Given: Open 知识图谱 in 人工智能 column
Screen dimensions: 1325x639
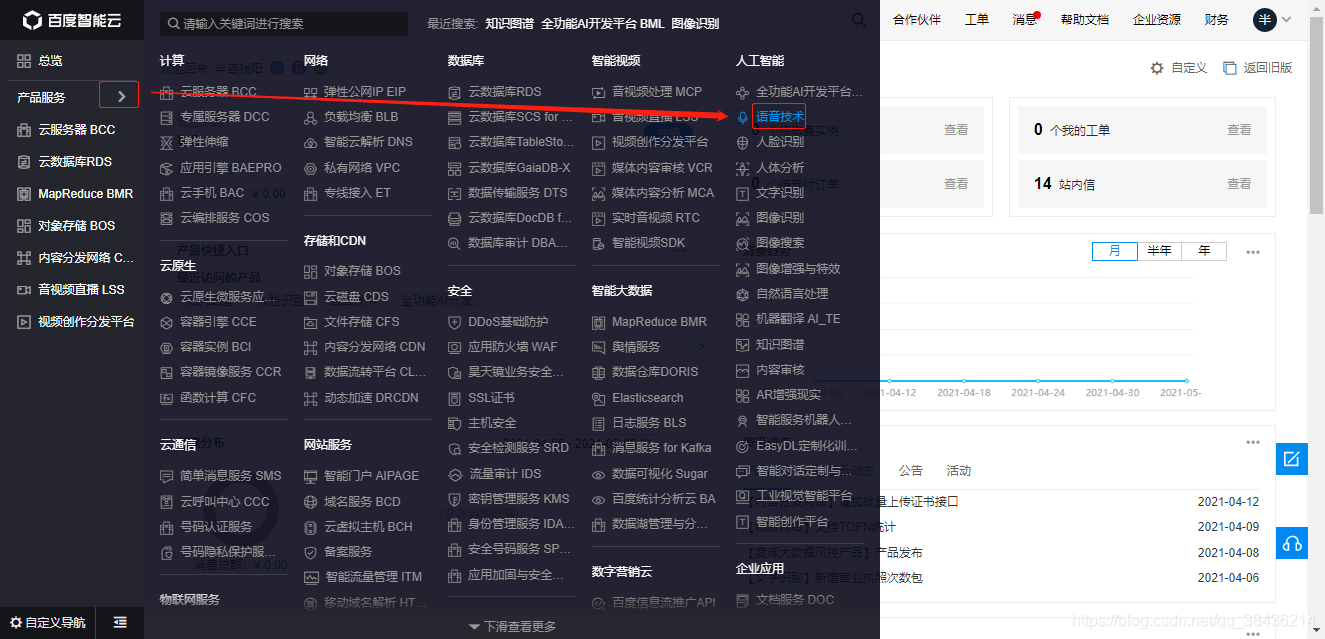Looking at the screenshot, I should pyautogui.click(x=780, y=345).
